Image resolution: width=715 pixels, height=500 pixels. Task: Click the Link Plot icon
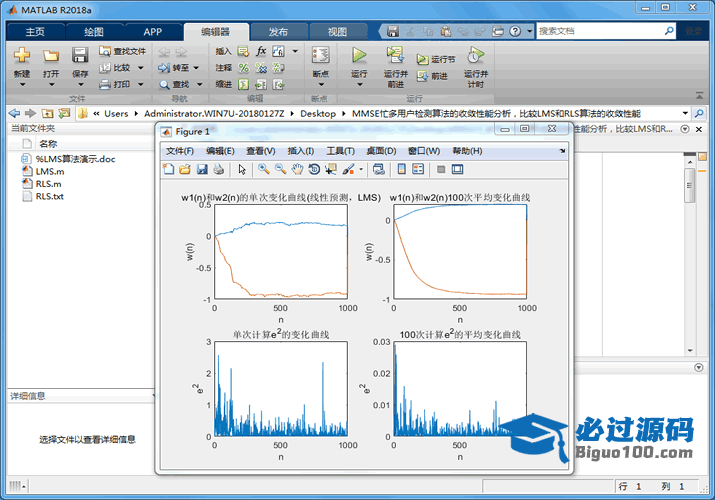point(378,170)
